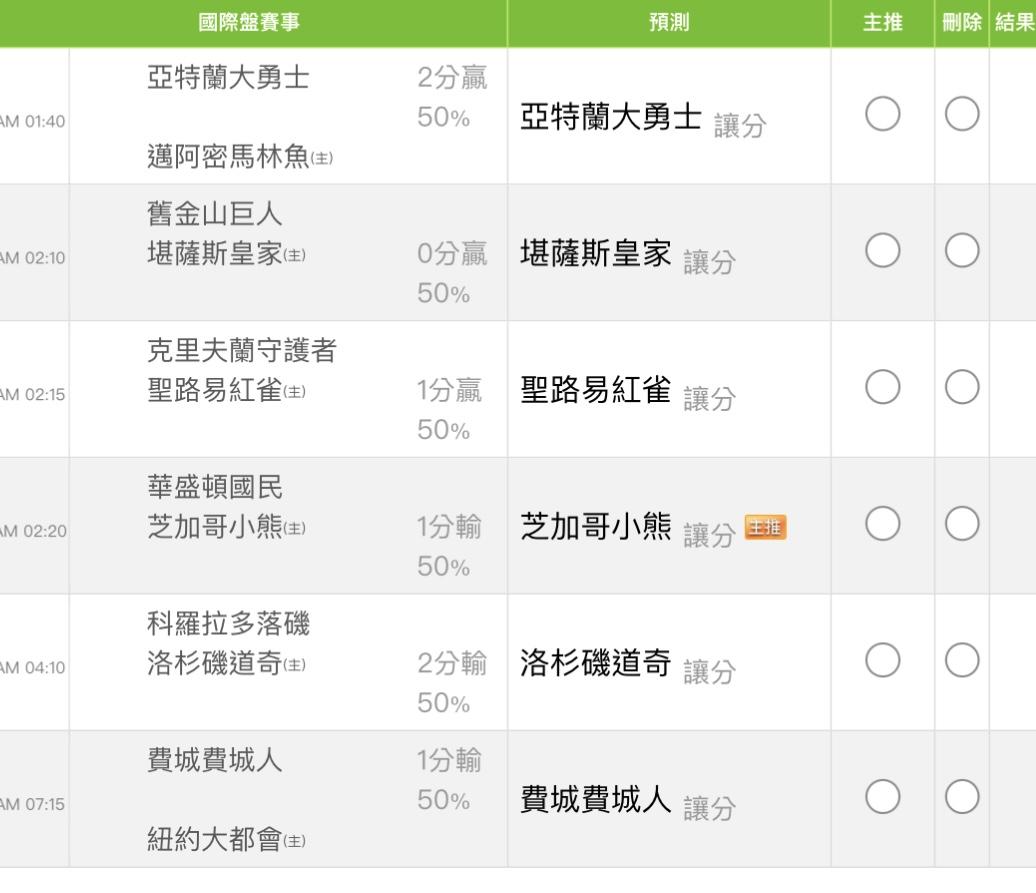1036x893 pixels.
Task: Mark 聖路易紅雀 prediction as 主推
Action: coord(883,388)
